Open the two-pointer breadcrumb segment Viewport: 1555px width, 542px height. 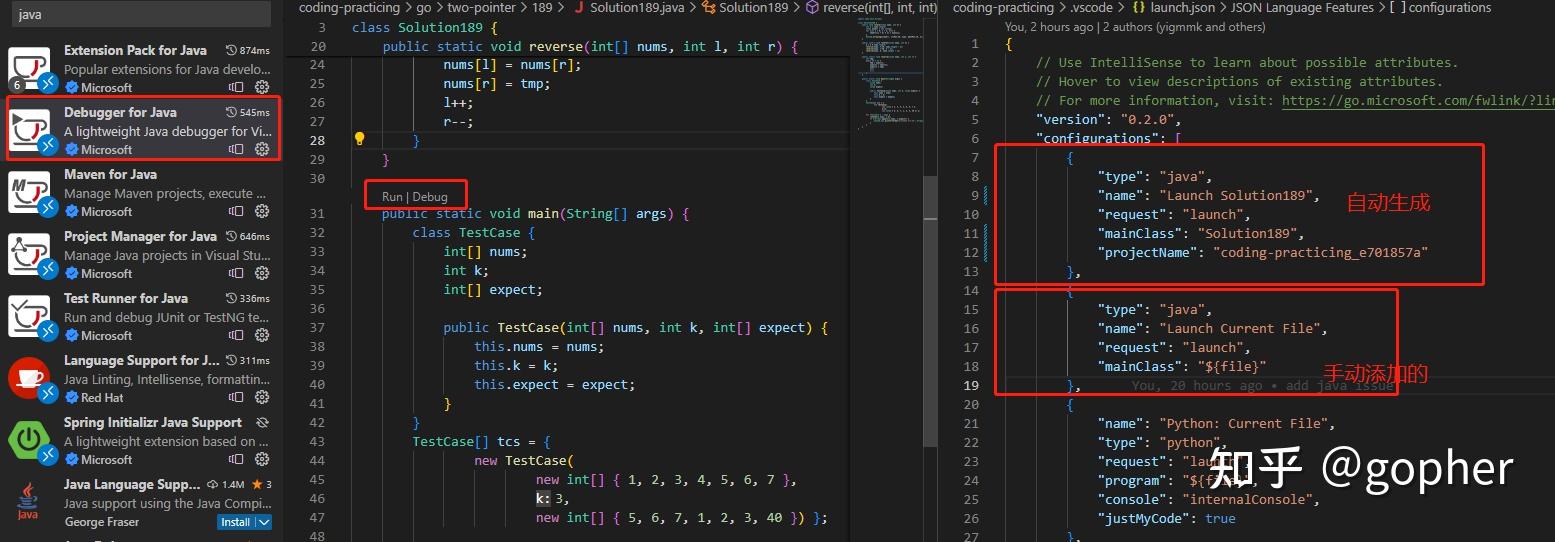(x=480, y=7)
